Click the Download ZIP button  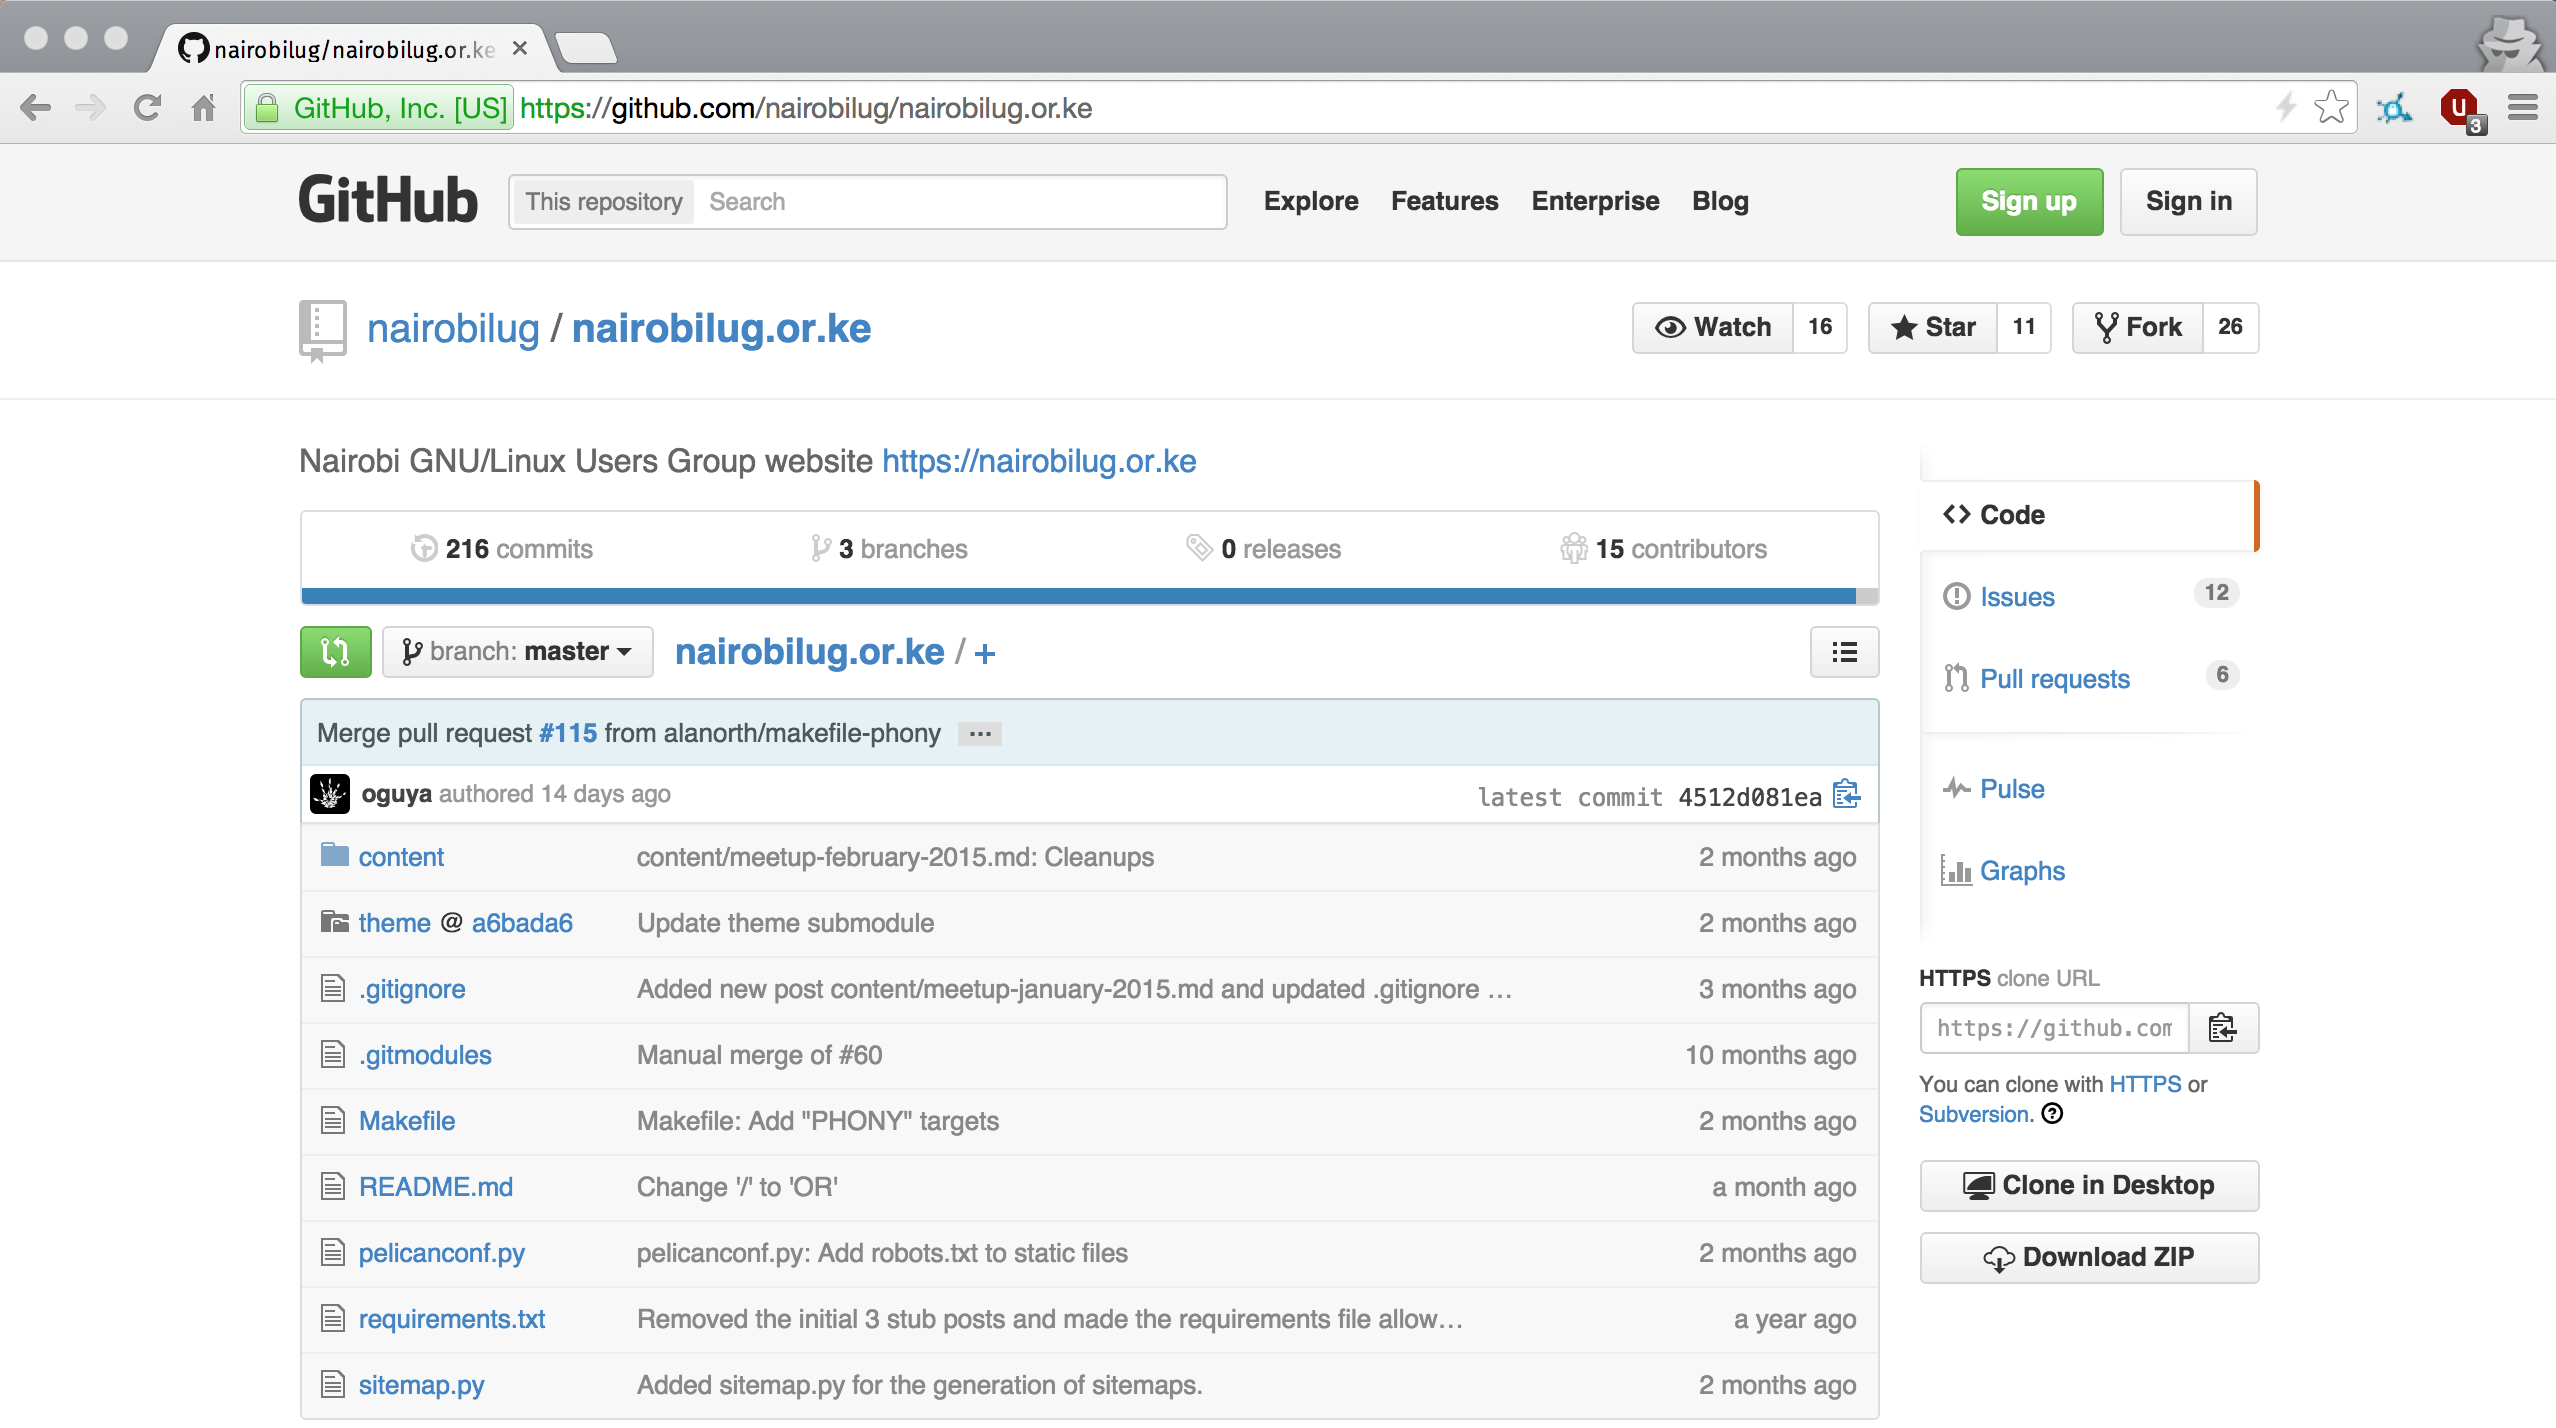tap(2088, 1257)
